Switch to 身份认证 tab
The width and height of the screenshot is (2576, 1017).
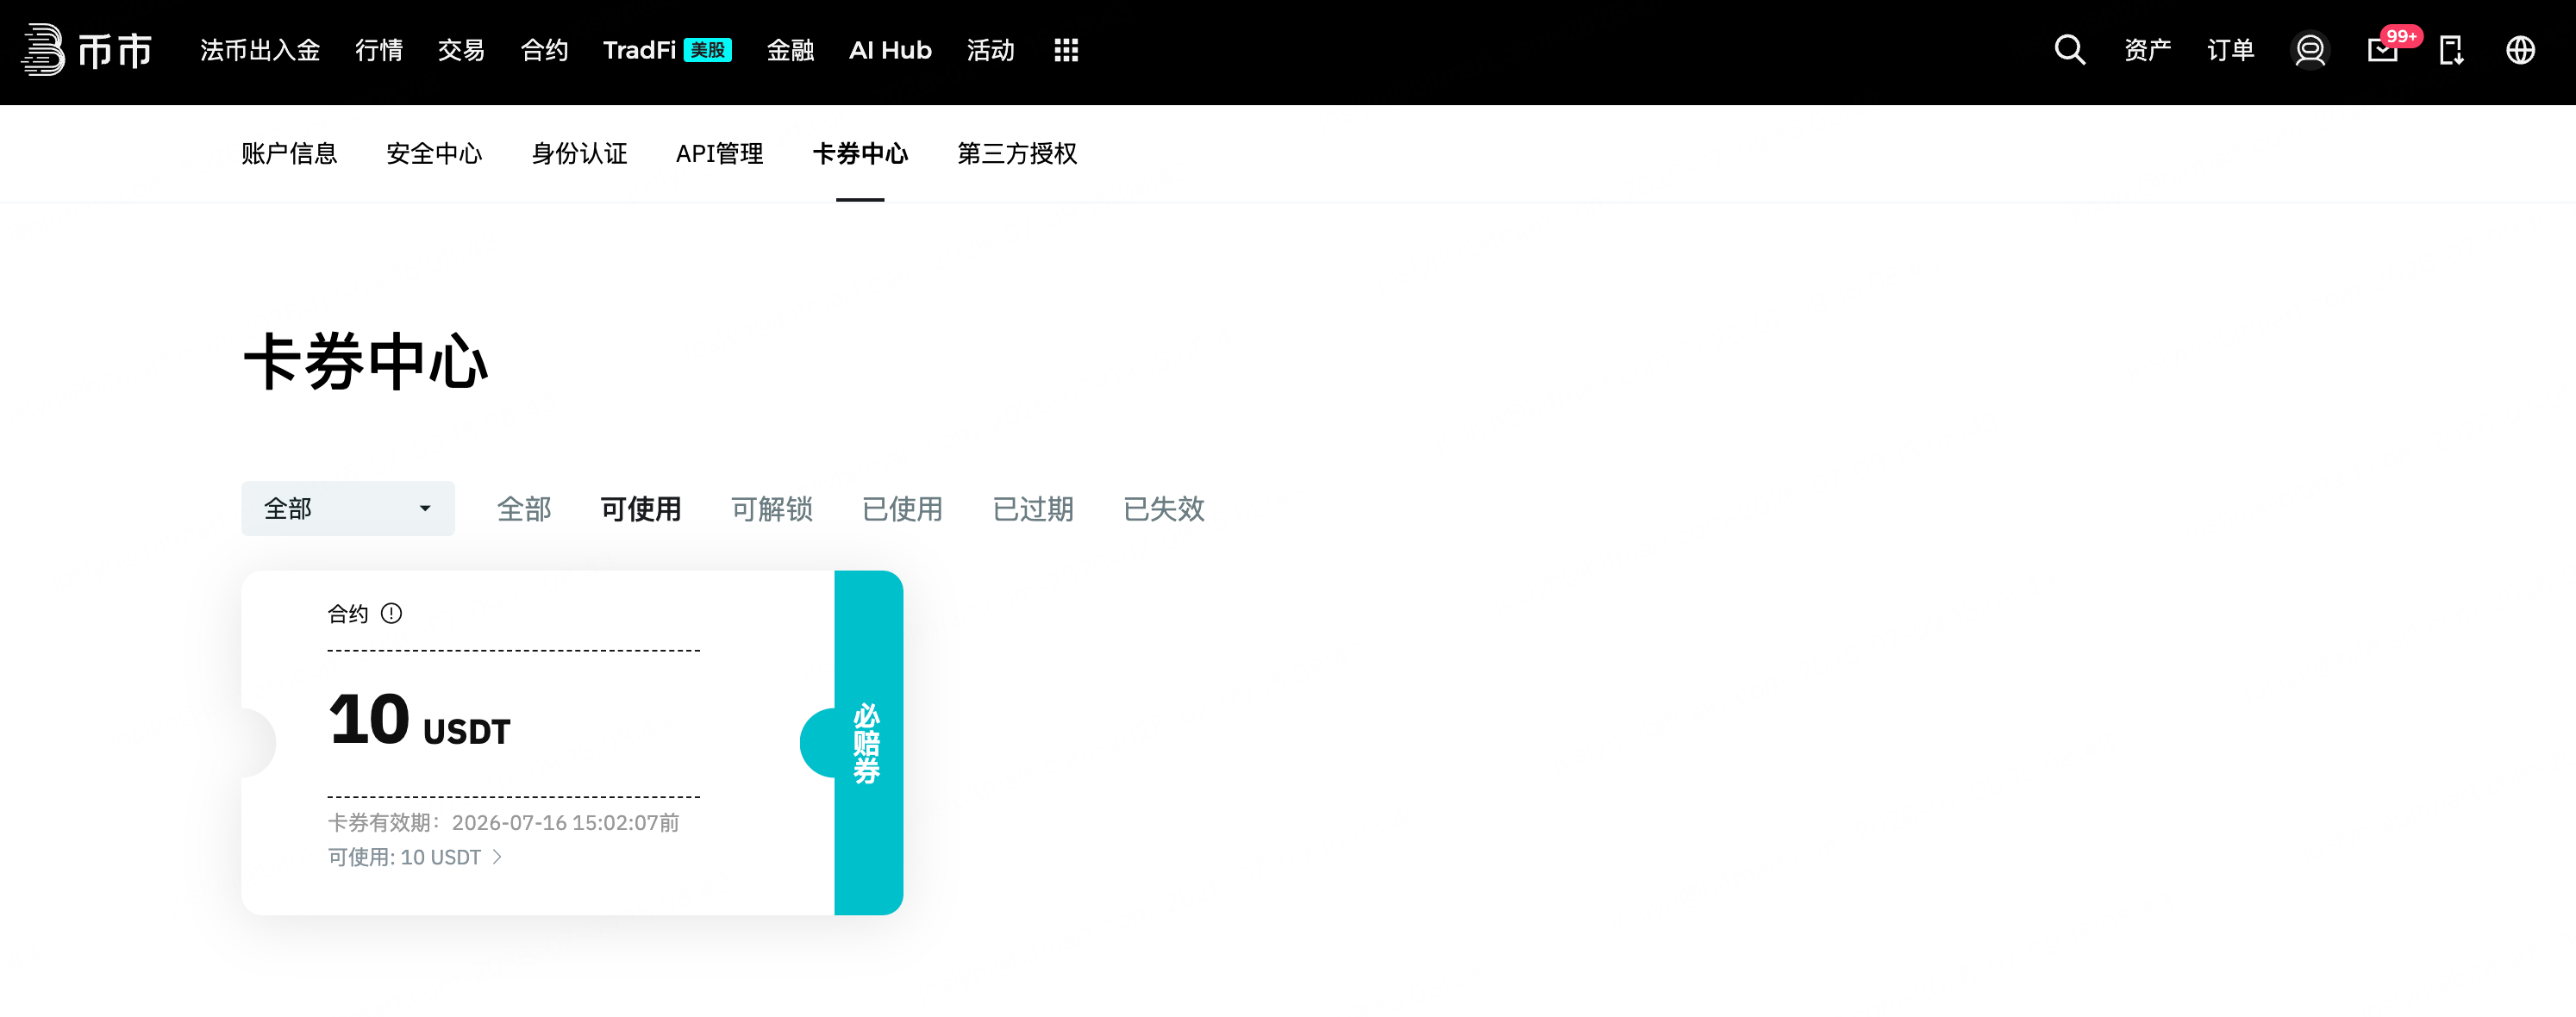click(x=579, y=153)
